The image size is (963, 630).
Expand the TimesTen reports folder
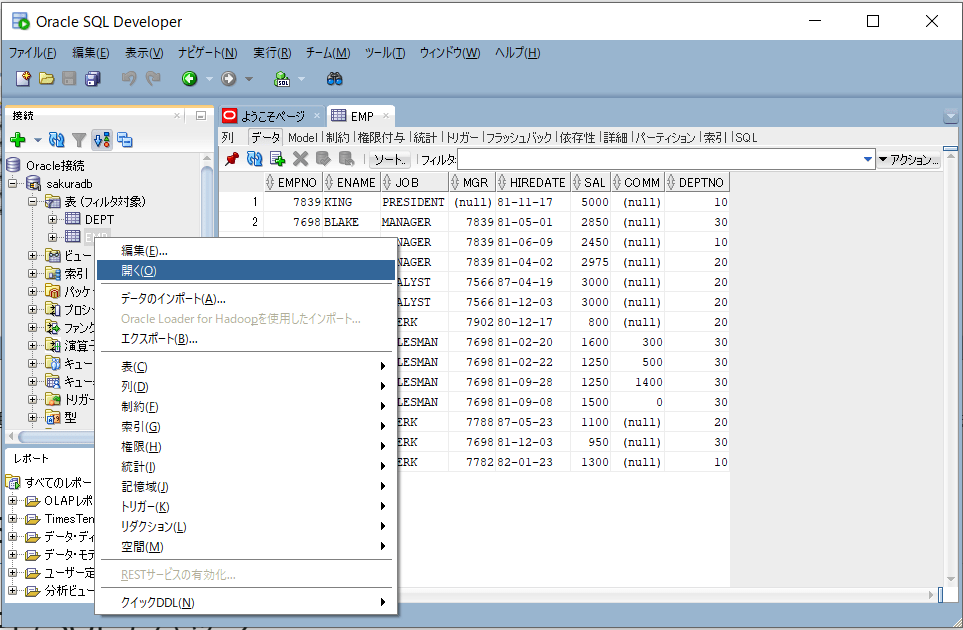pyautogui.click(x=12, y=519)
